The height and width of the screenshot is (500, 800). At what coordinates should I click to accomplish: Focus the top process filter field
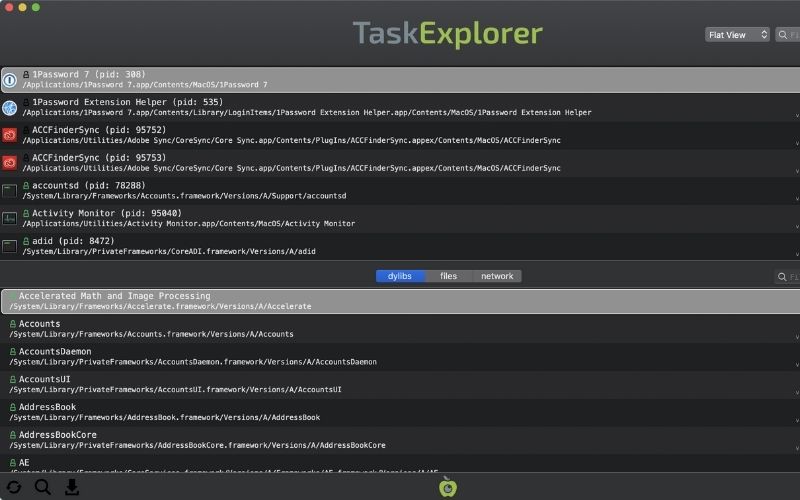[787, 35]
